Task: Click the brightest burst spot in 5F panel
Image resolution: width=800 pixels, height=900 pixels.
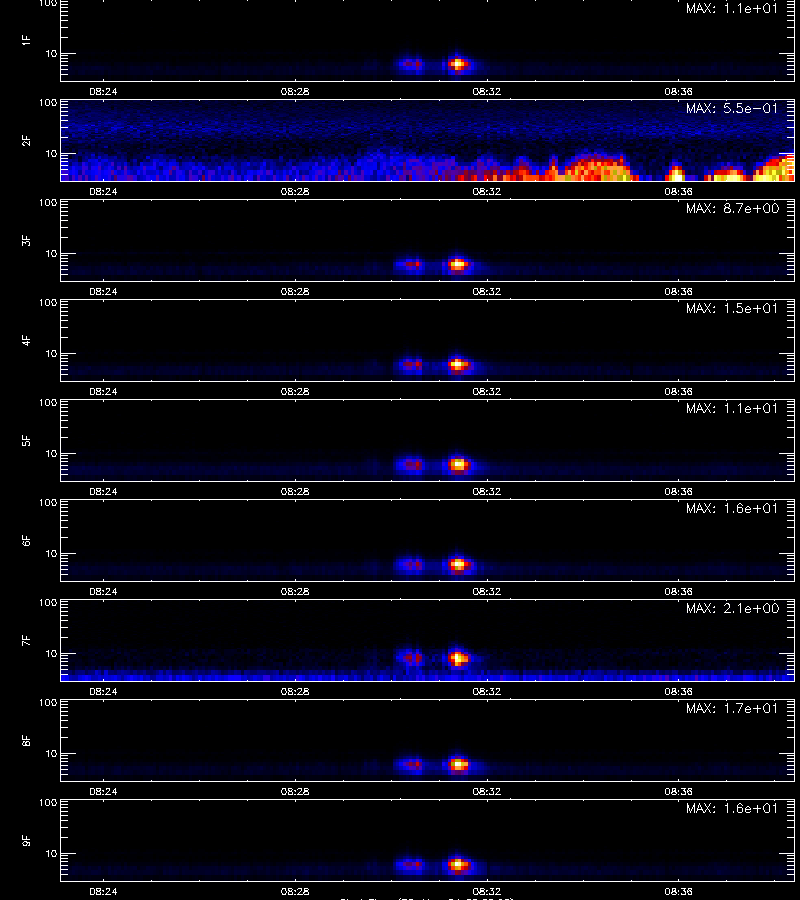Action: coord(458,464)
